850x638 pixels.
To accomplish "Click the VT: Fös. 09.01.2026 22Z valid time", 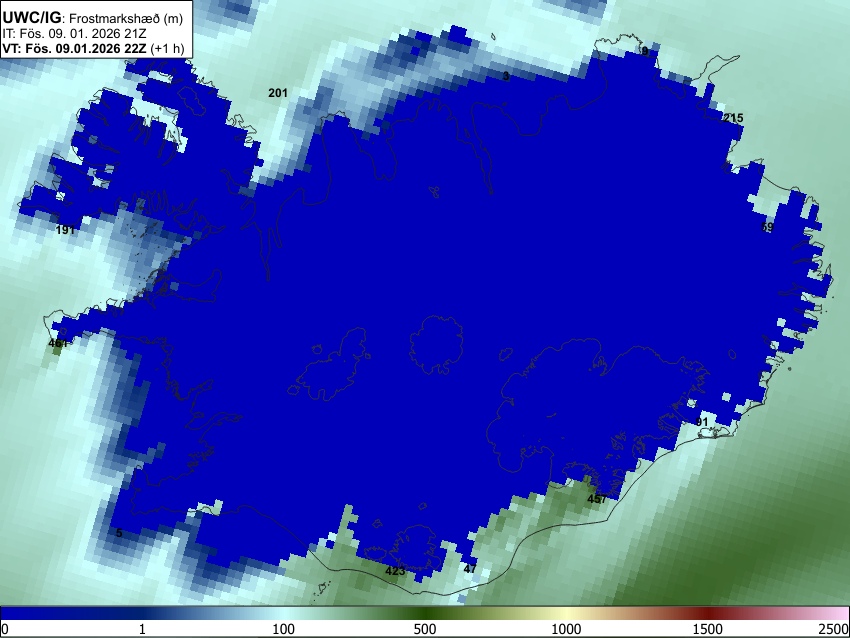I will point(93,48).
